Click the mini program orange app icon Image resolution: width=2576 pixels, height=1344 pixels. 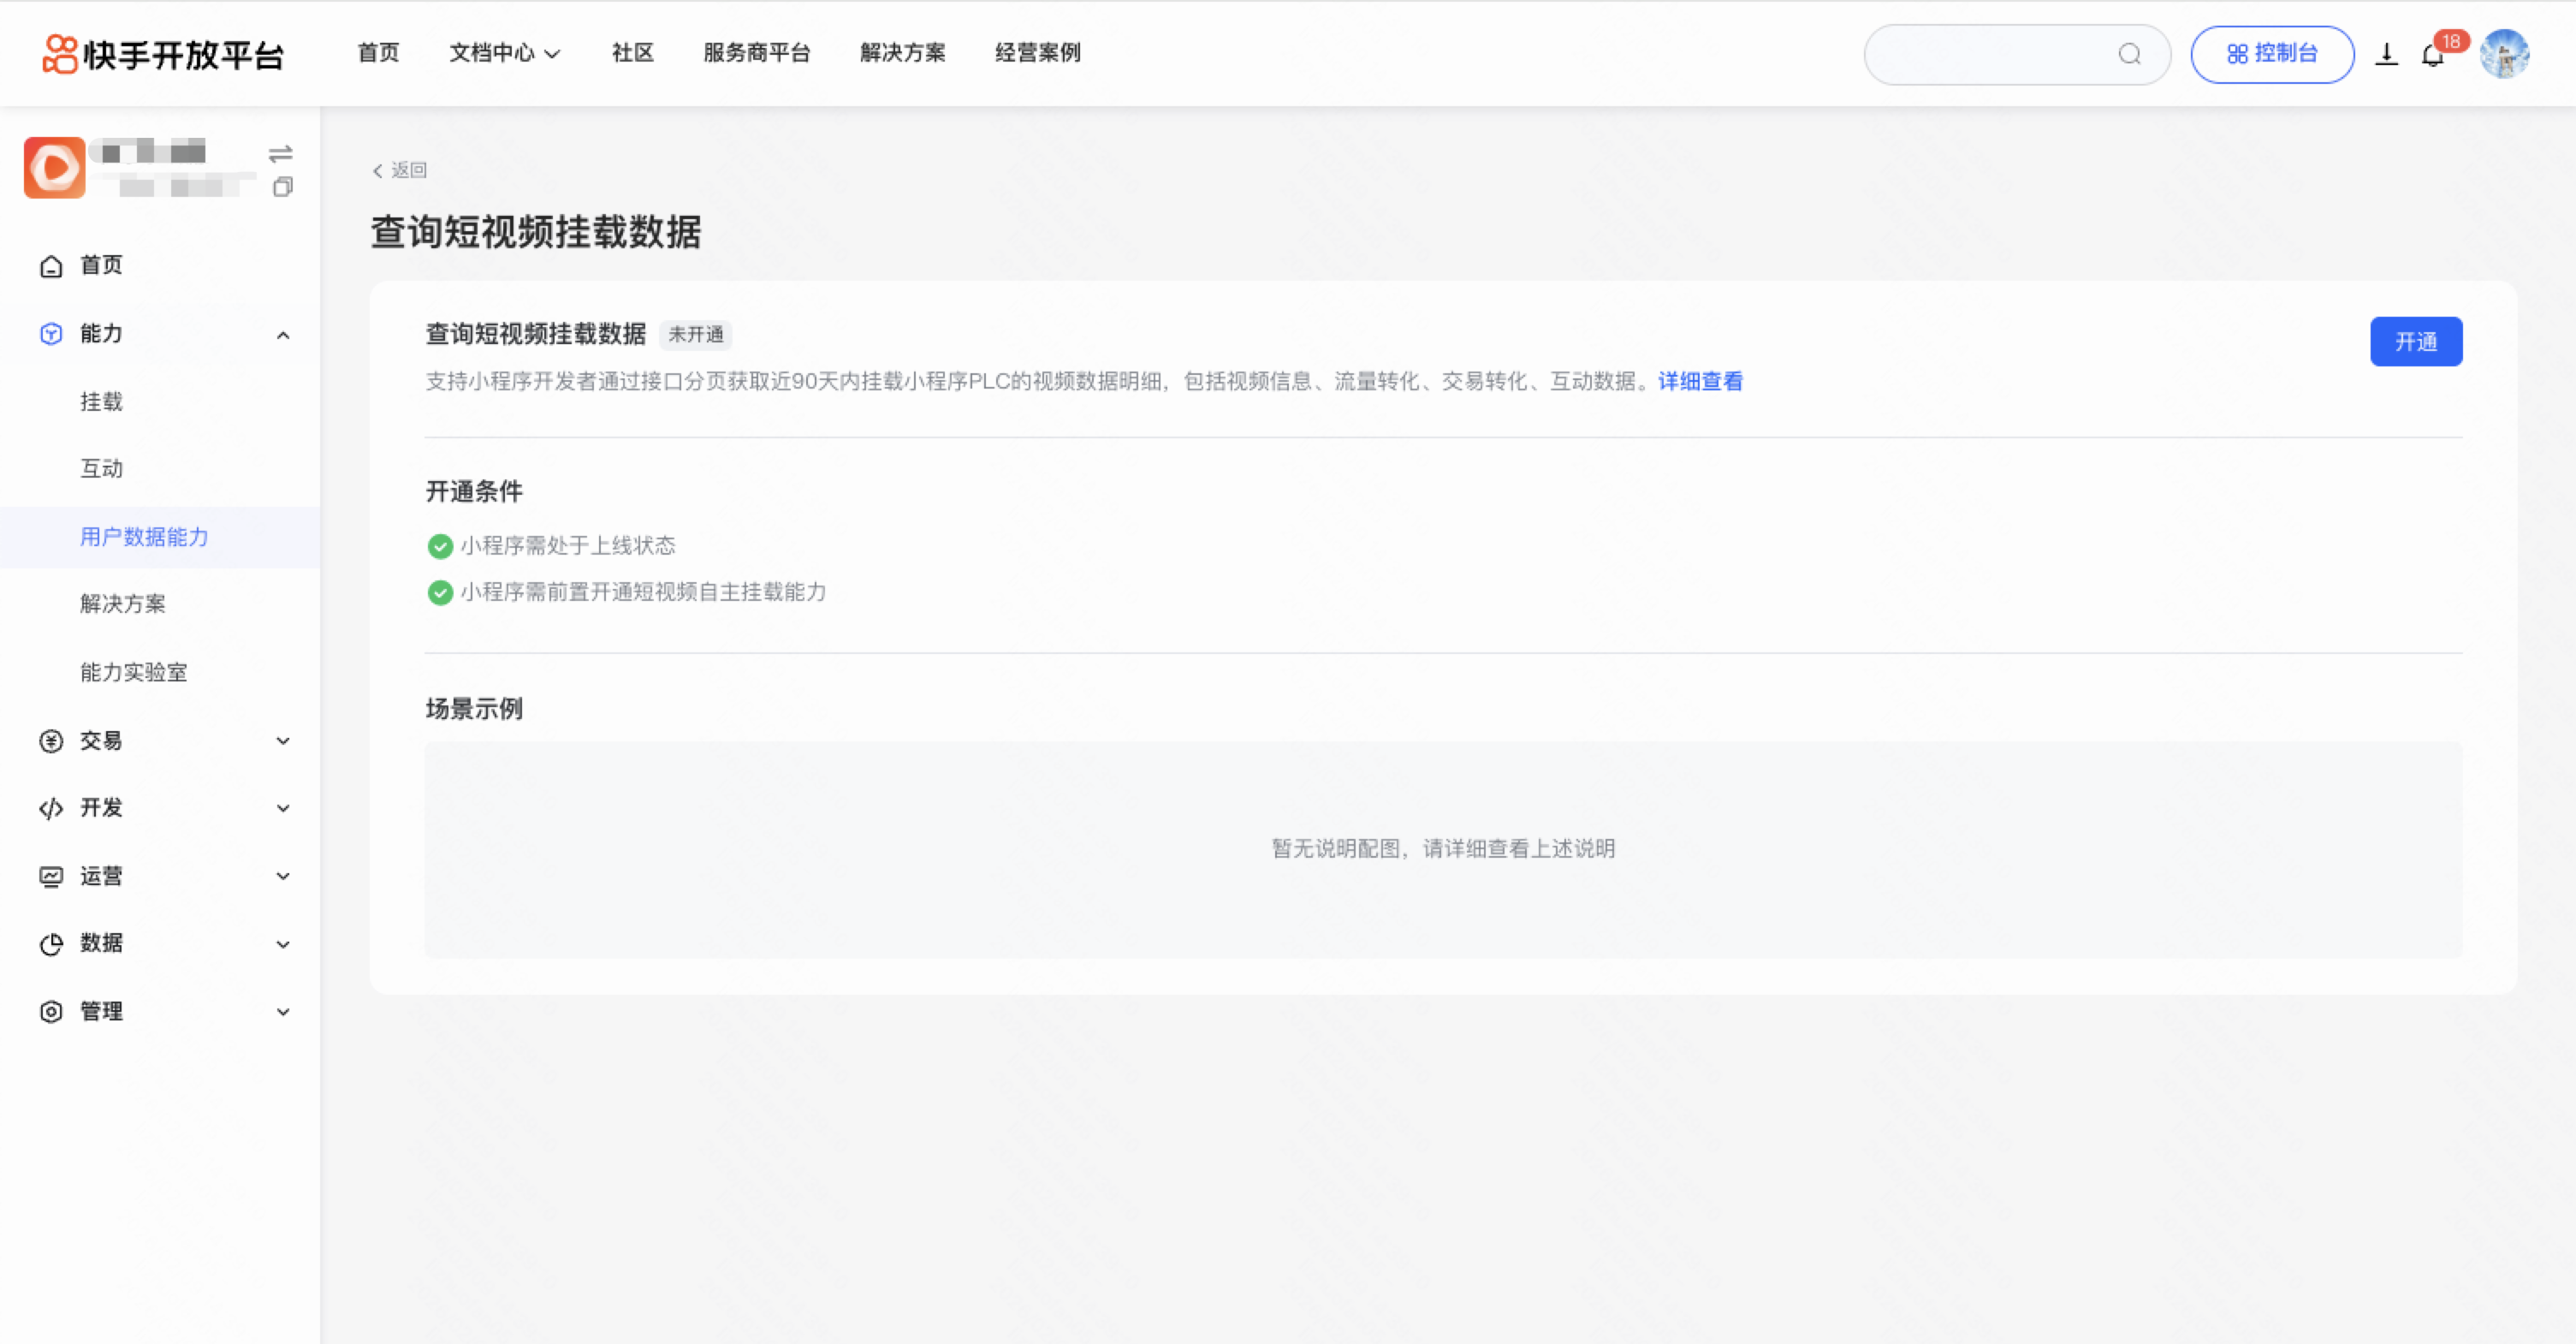[55, 167]
